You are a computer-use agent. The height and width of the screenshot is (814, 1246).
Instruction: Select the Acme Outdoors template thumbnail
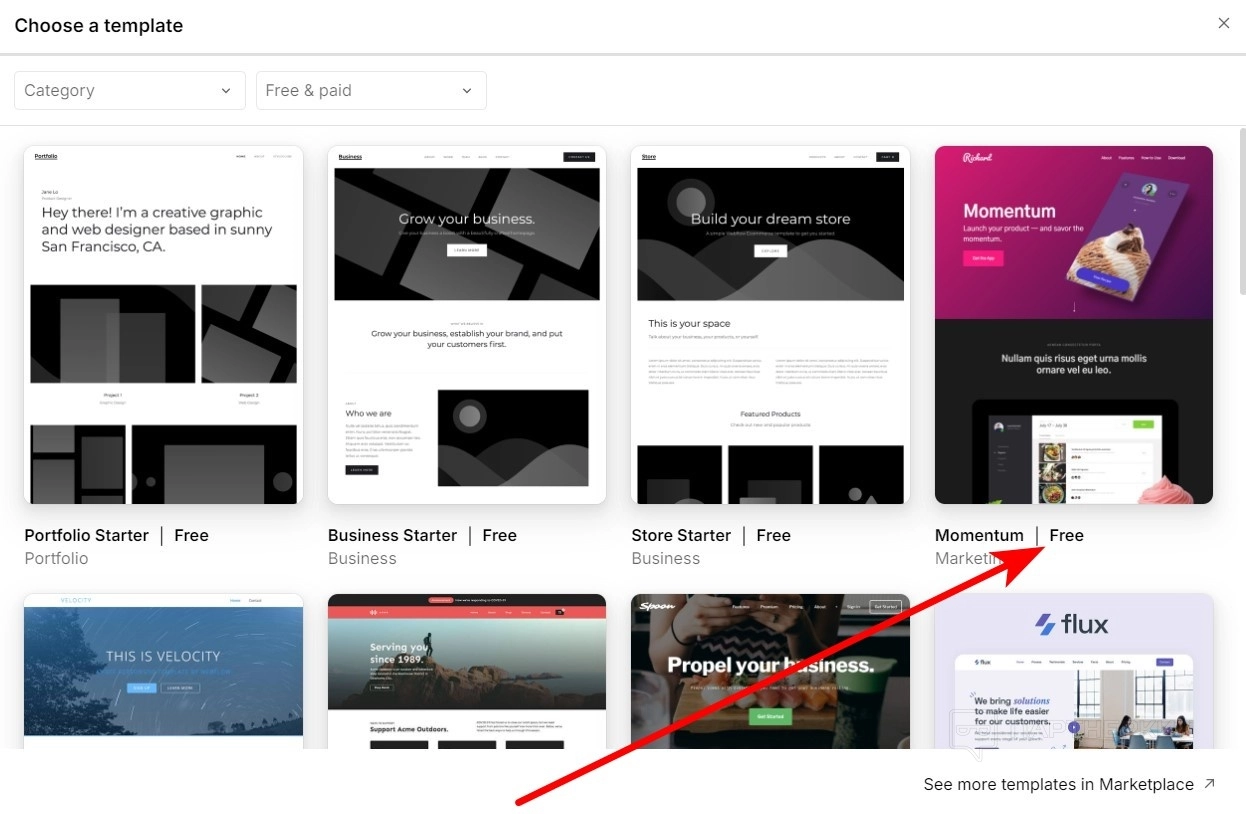point(467,670)
